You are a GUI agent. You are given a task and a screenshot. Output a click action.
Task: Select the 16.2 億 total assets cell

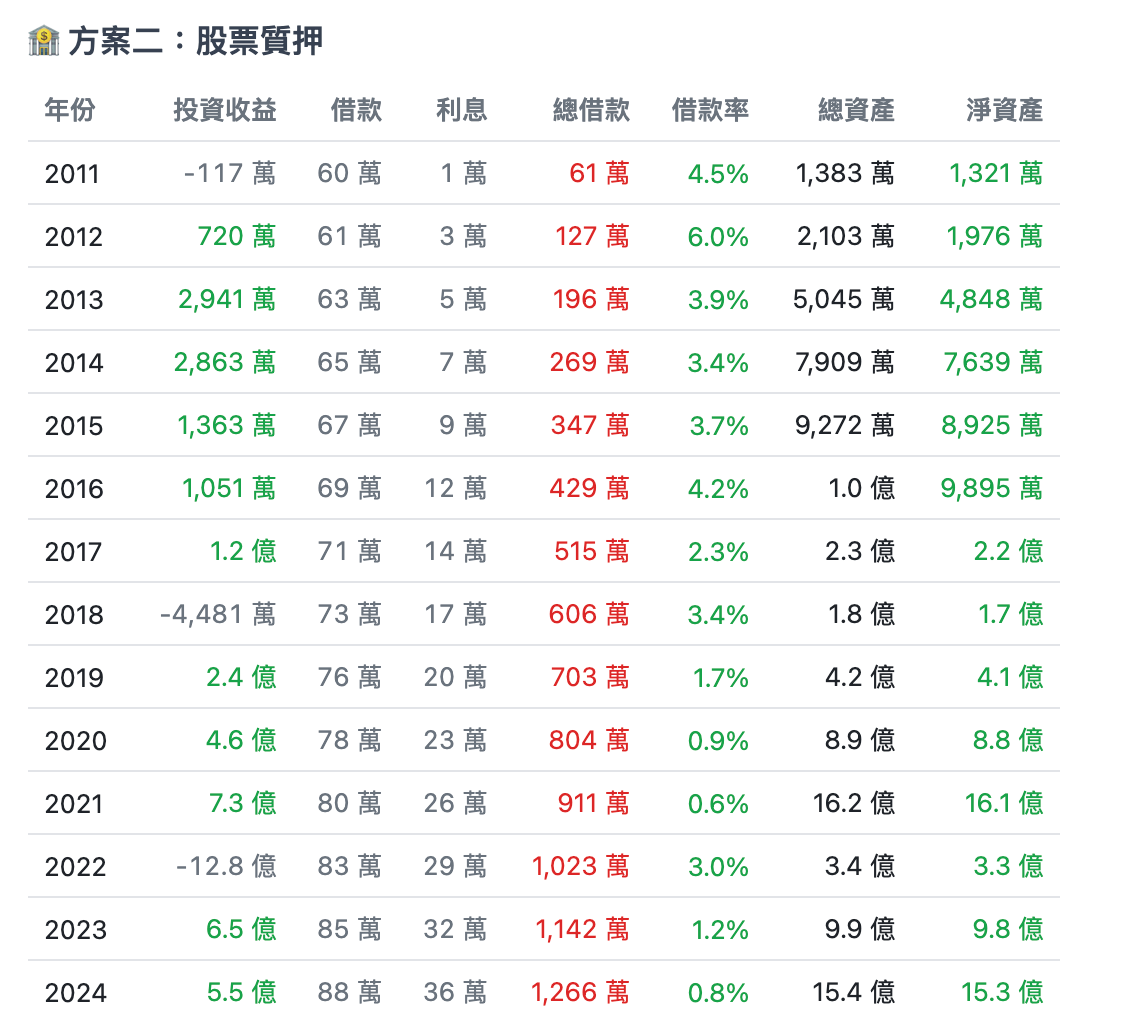(853, 803)
